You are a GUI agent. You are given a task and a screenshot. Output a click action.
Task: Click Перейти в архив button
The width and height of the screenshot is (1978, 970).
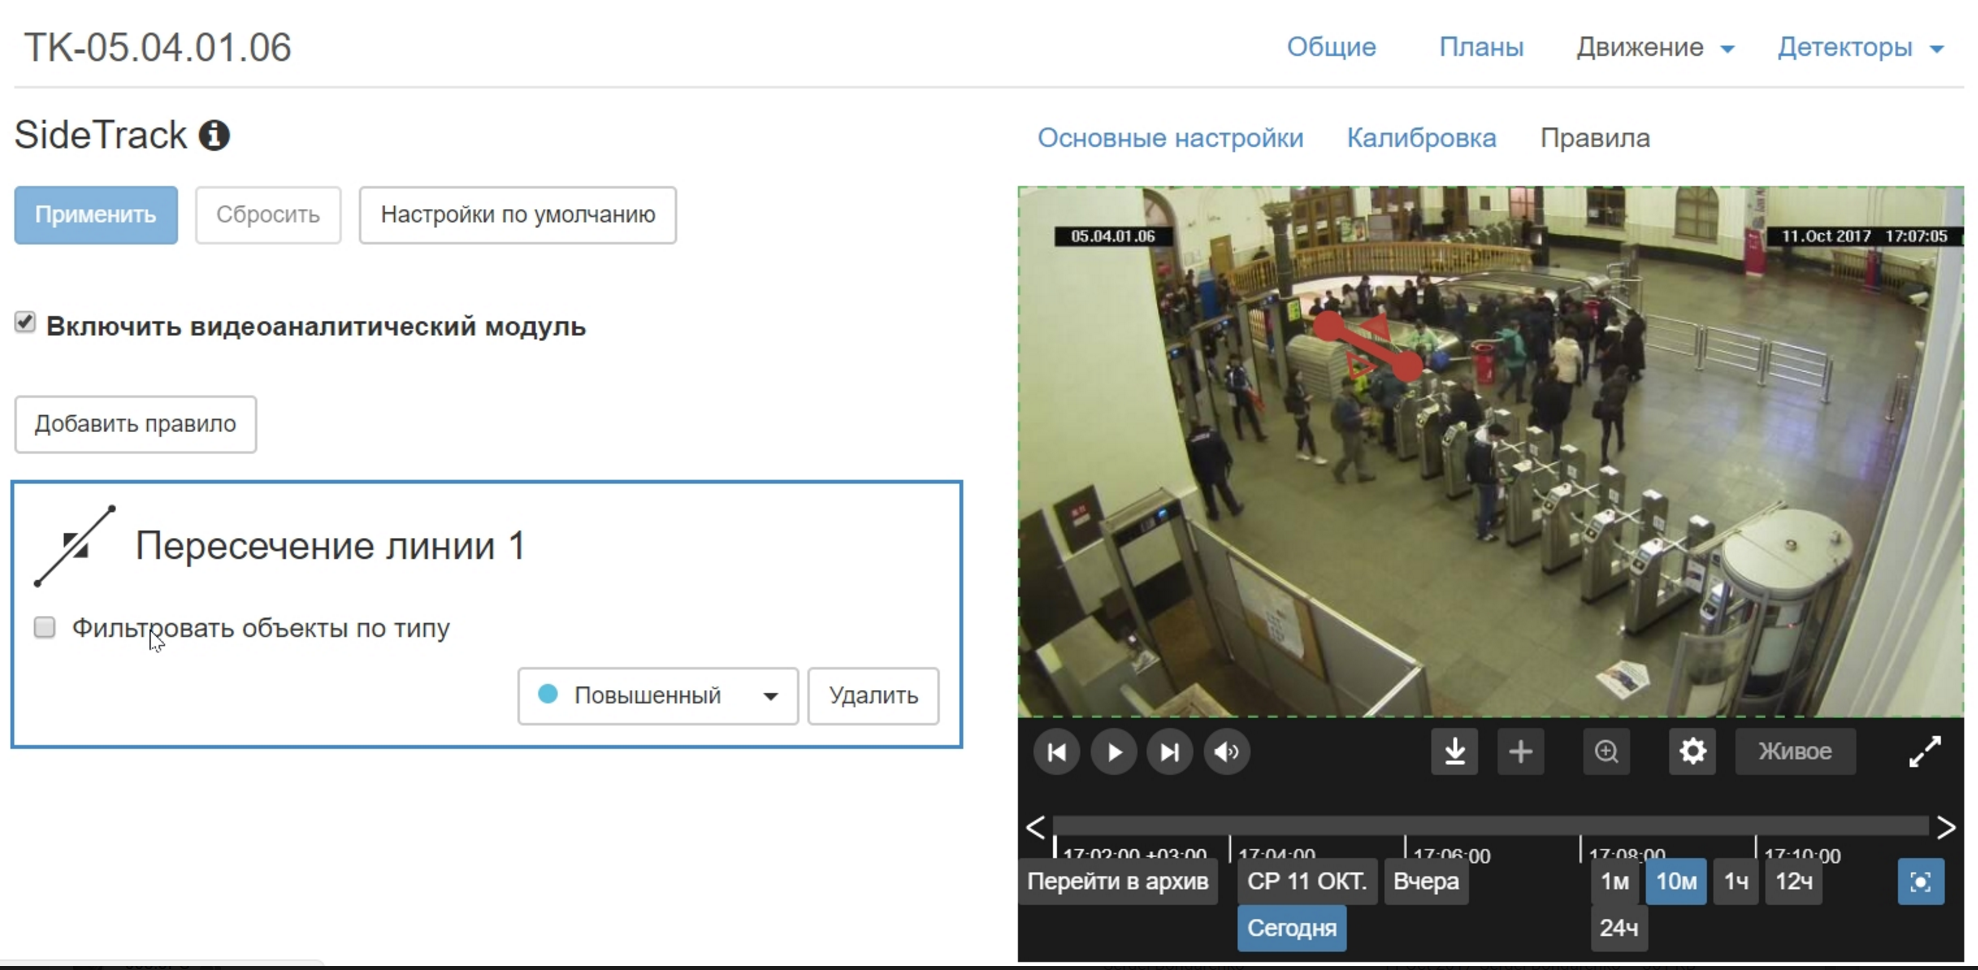(1118, 882)
